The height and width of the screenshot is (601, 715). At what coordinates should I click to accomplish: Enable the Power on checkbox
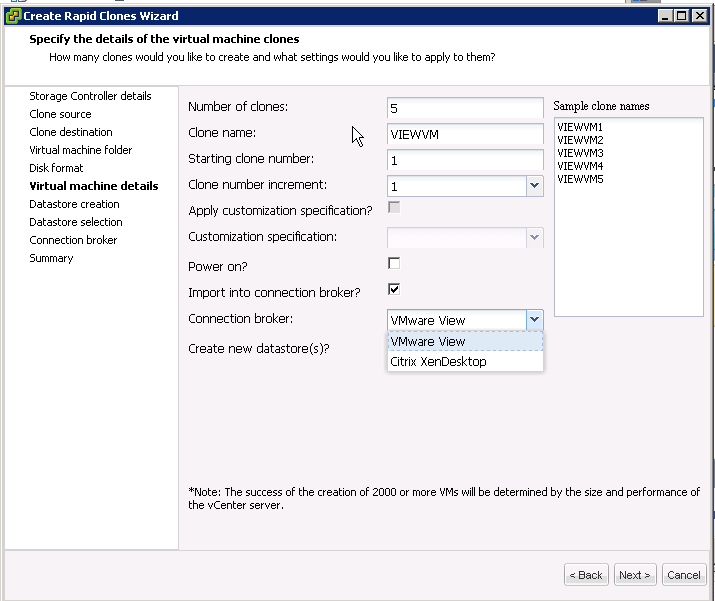[x=394, y=263]
